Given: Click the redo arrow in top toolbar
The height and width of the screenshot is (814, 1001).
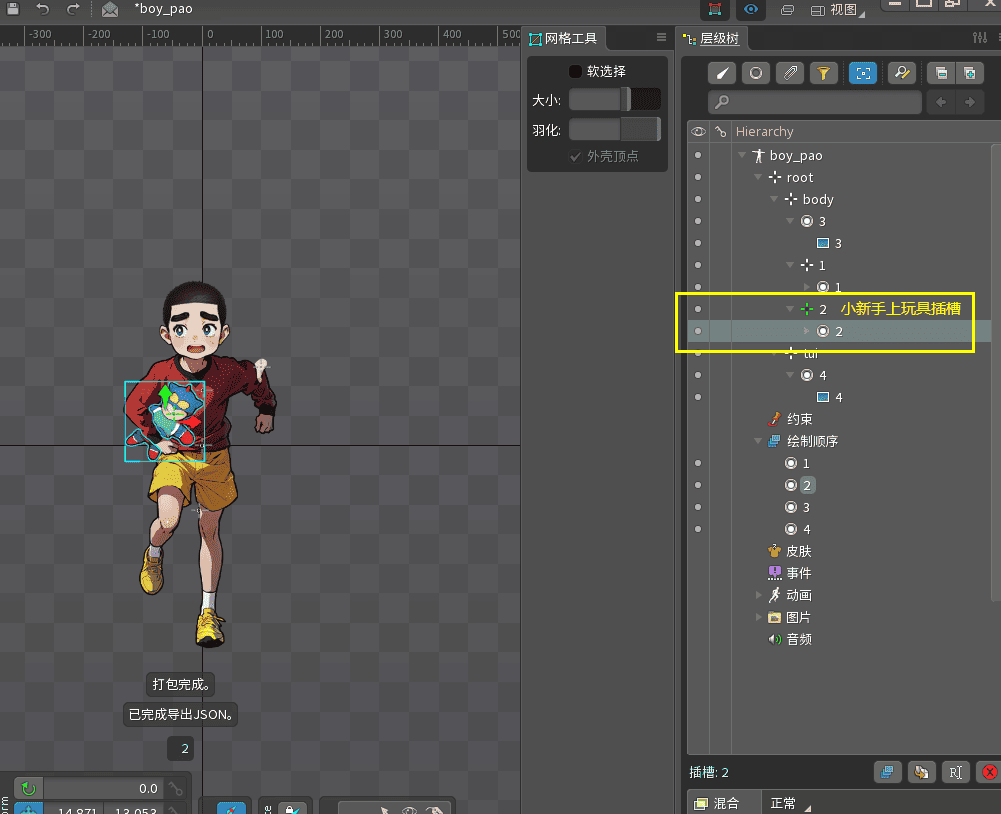Looking at the screenshot, I should pyautogui.click(x=72, y=9).
